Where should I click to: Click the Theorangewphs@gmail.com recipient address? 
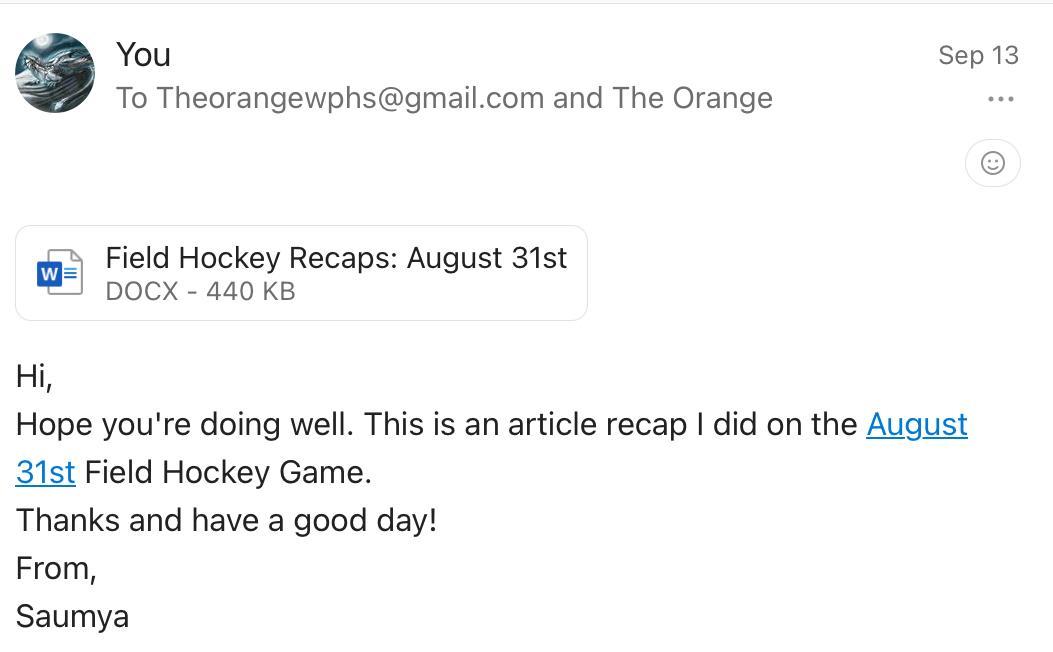(x=350, y=98)
